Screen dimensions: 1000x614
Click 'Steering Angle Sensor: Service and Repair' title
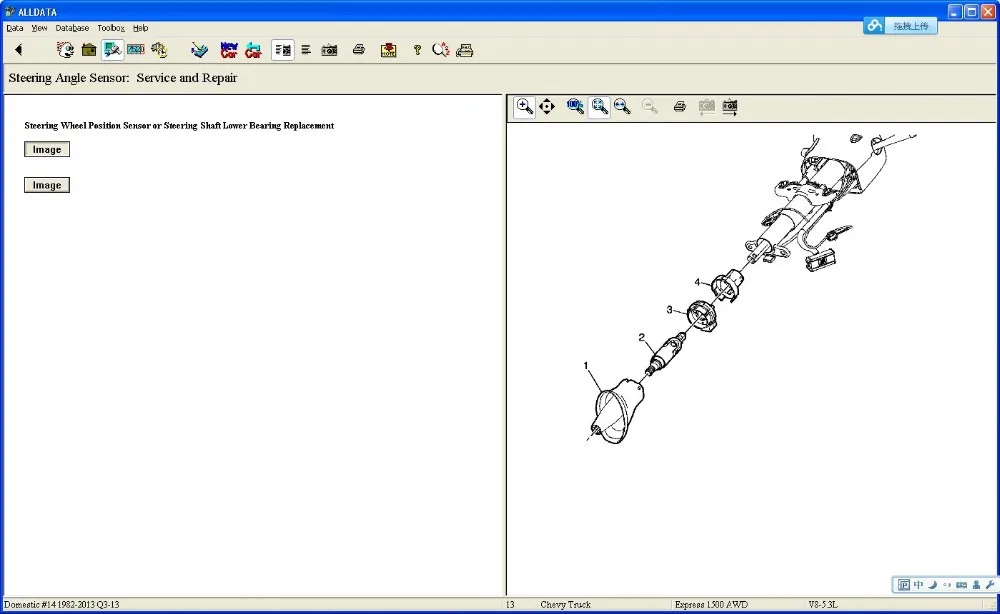coord(122,78)
